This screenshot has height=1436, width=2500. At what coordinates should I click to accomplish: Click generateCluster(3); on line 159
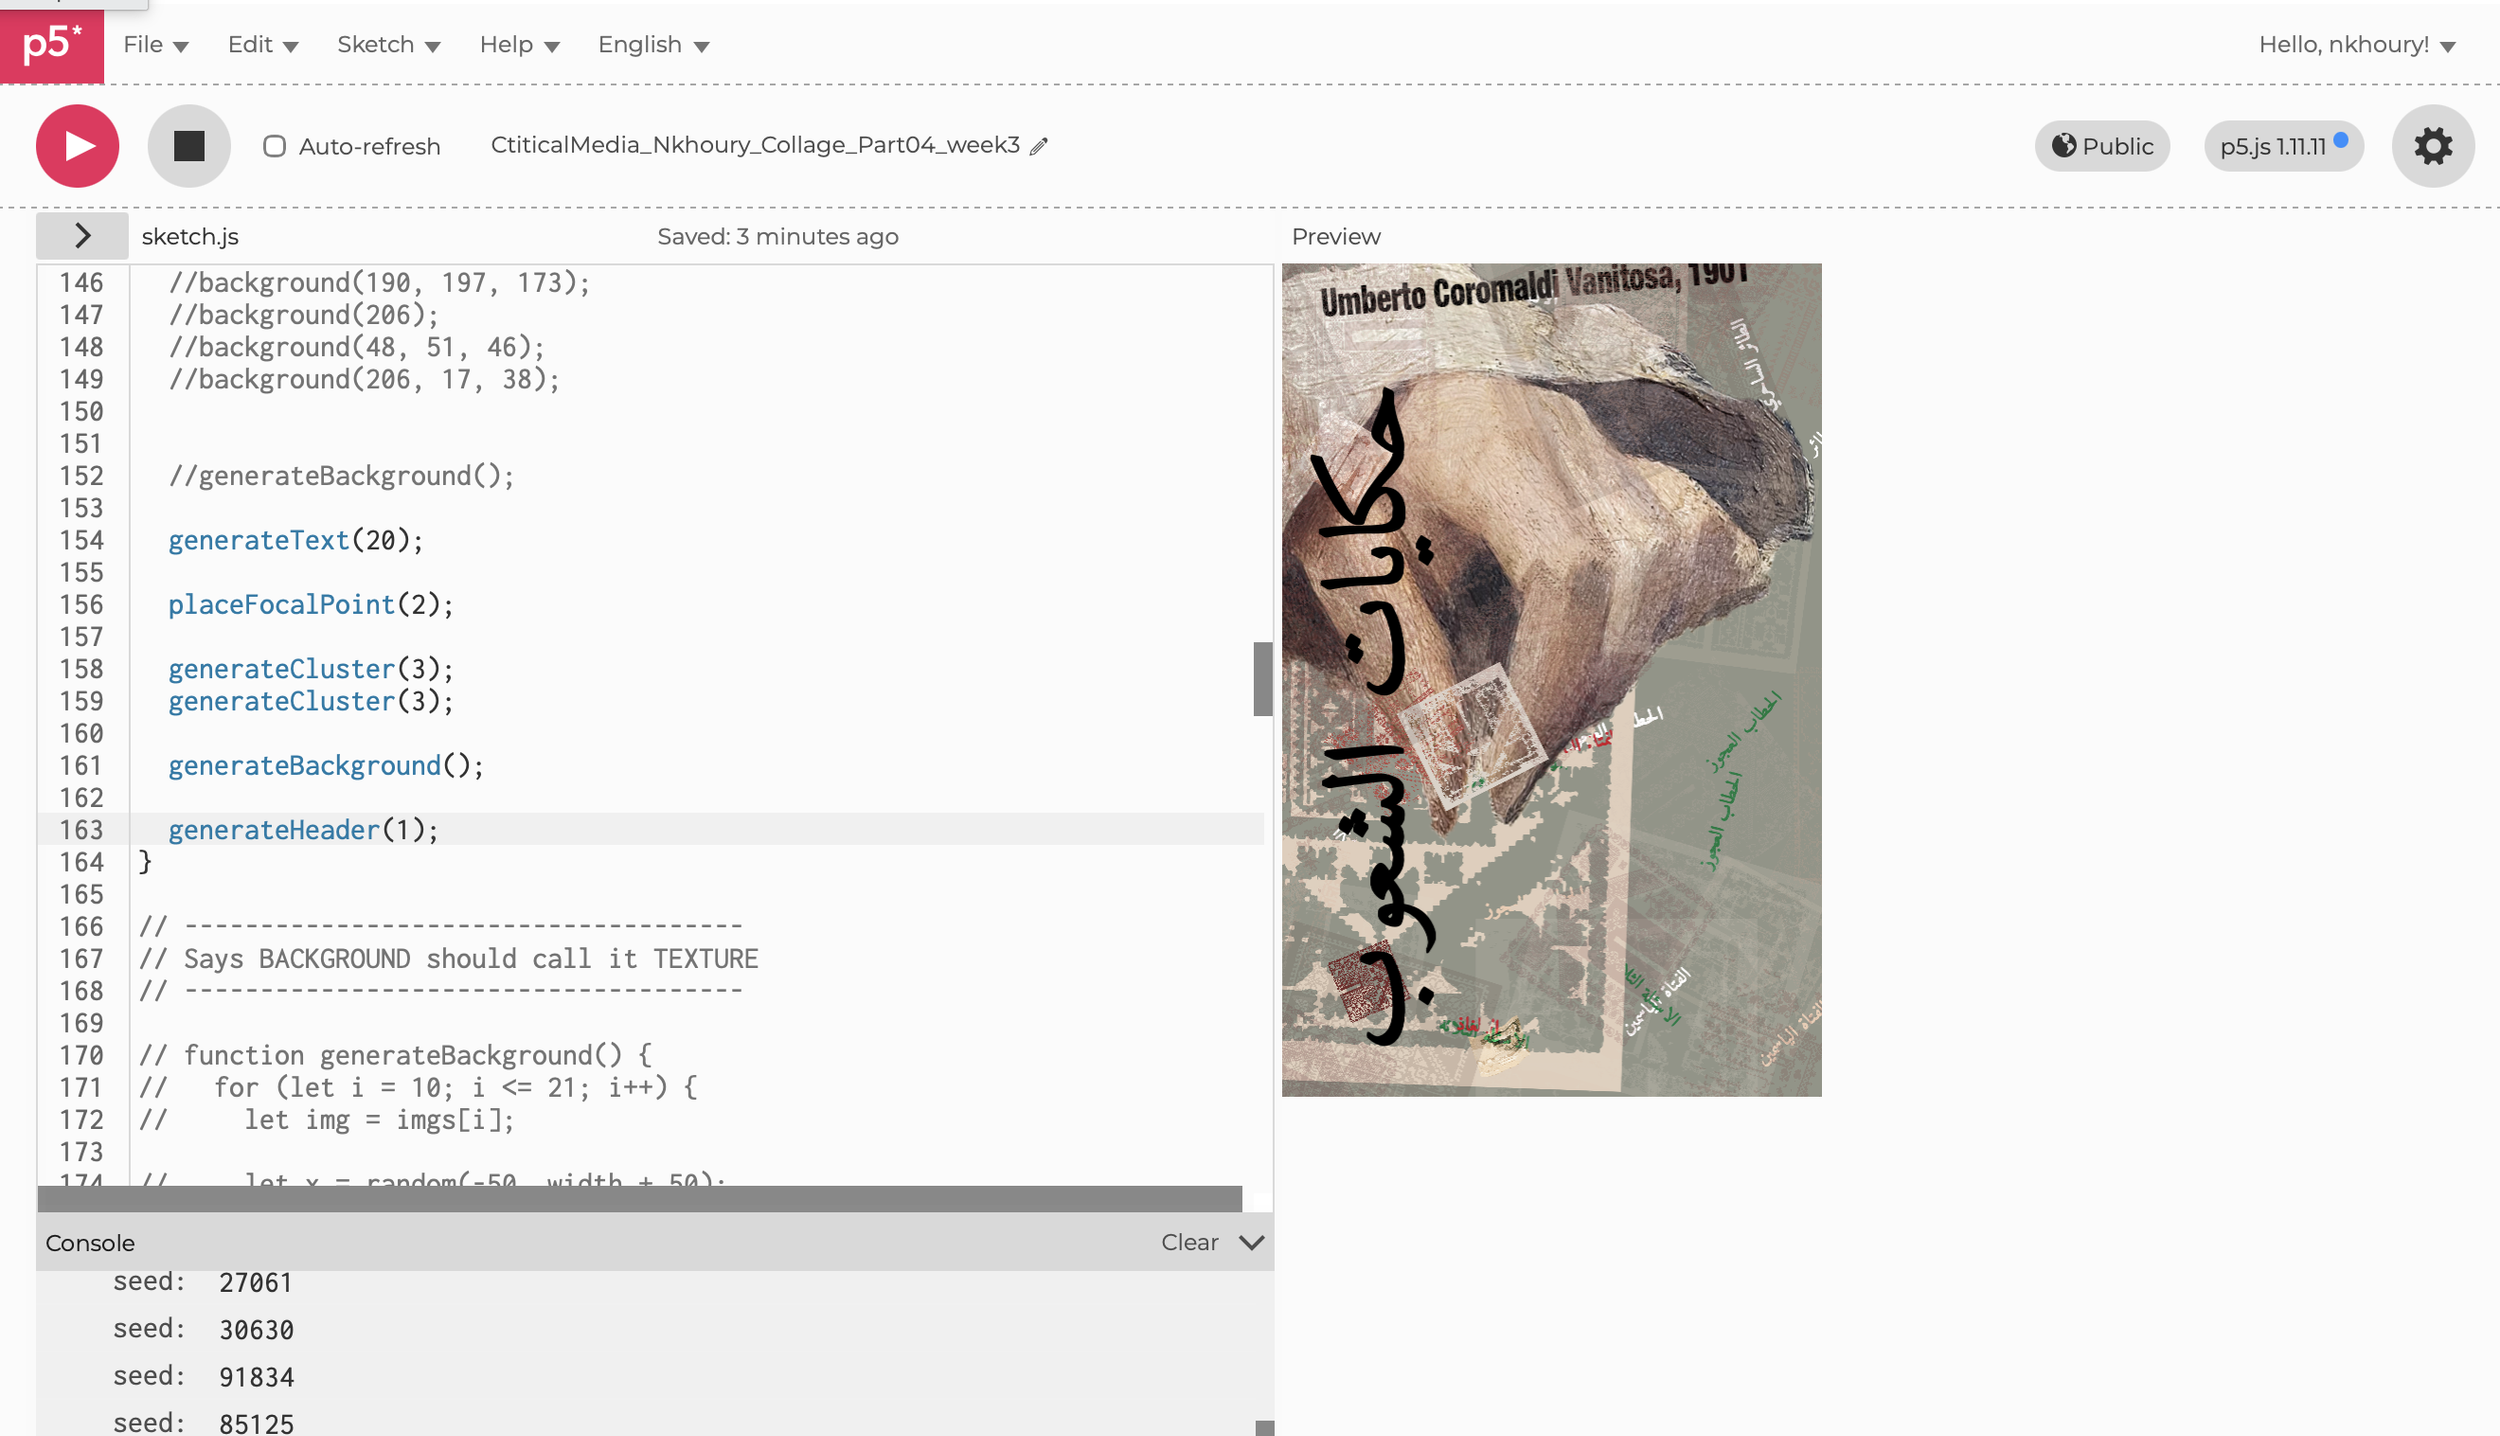310,701
